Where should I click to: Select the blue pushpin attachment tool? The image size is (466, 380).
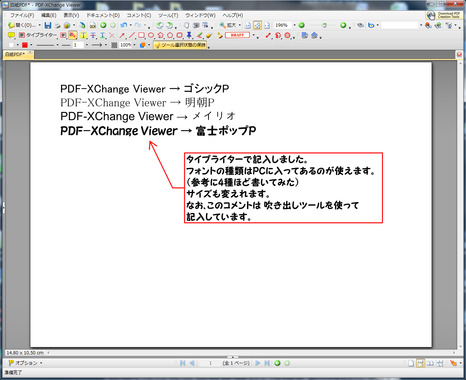(189, 35)
